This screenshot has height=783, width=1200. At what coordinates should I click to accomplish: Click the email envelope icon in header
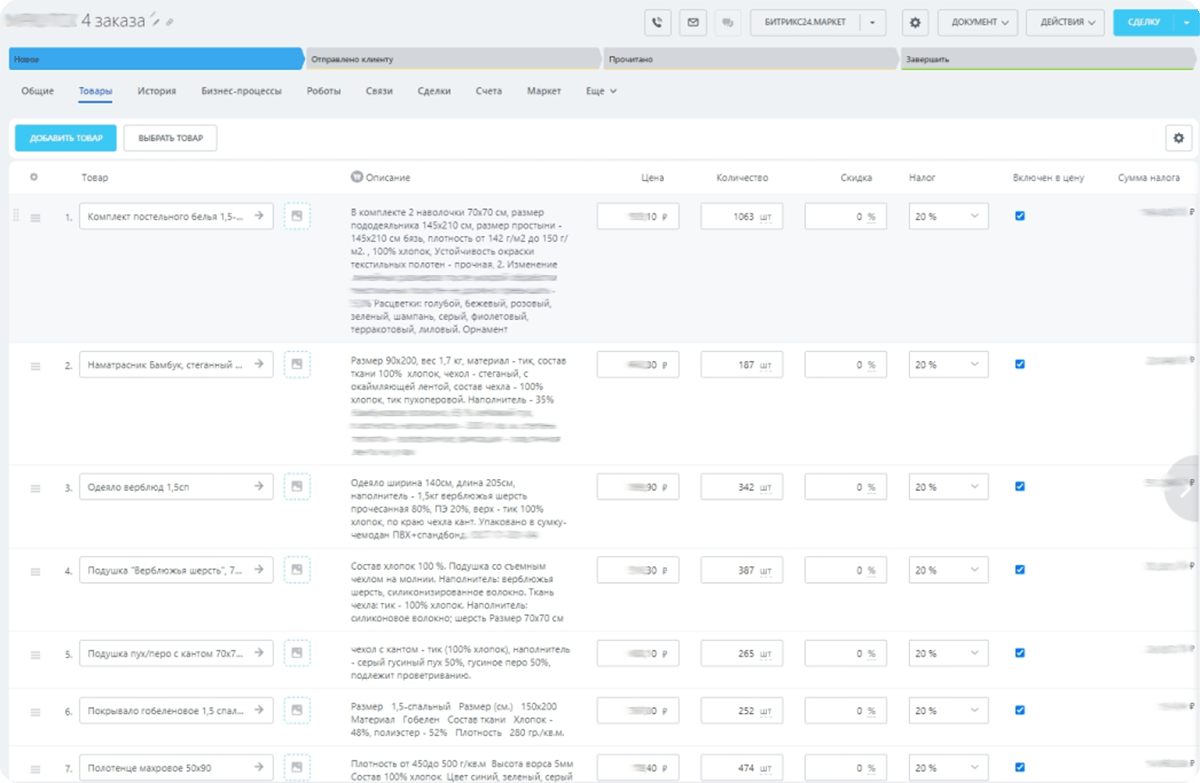692,22
